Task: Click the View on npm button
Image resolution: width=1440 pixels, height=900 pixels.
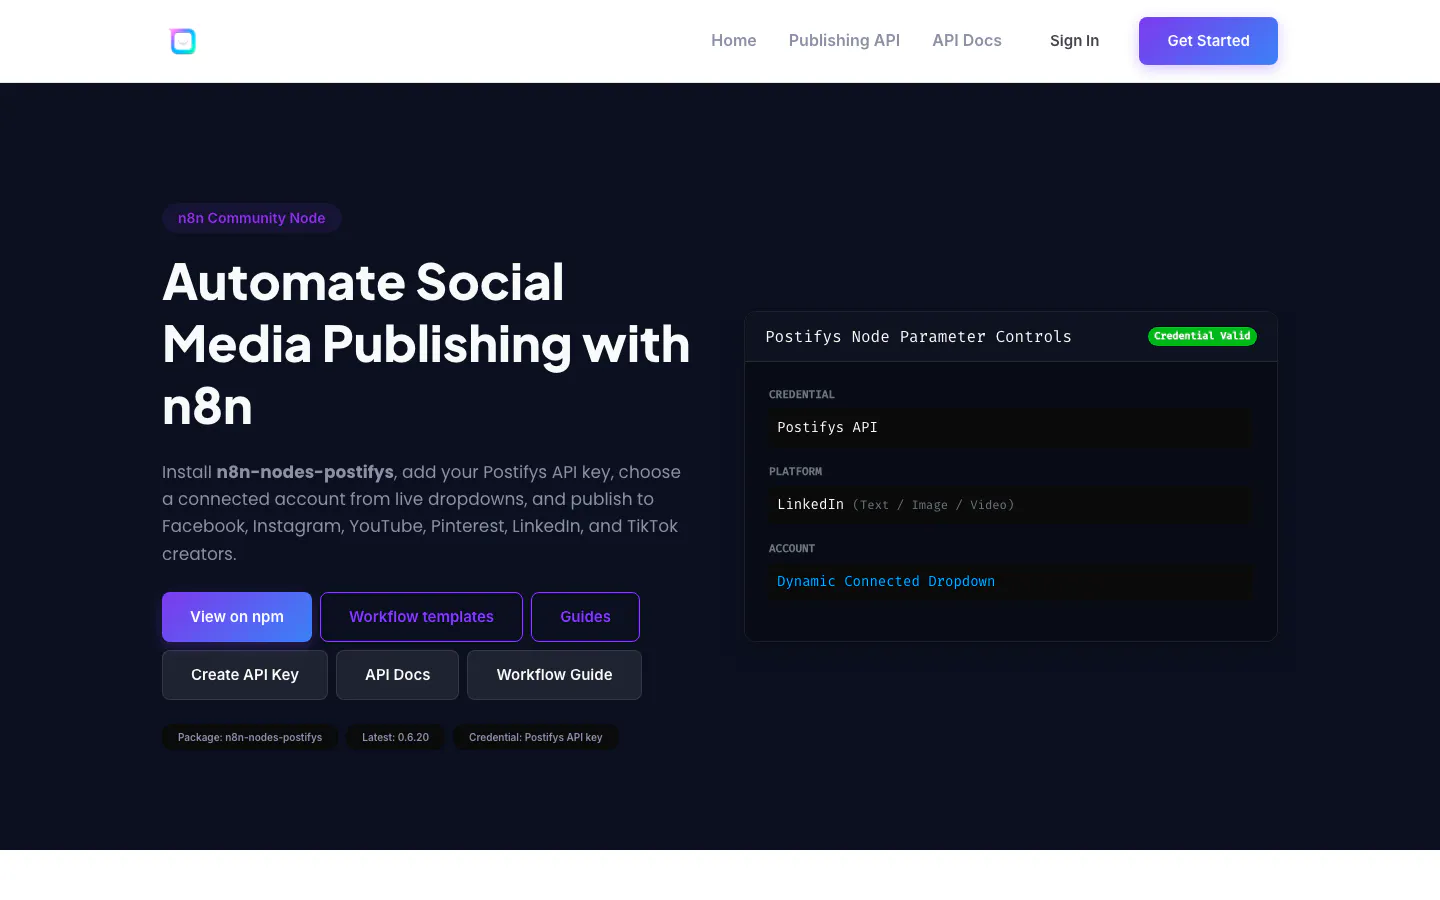Action: coord(237,617)
